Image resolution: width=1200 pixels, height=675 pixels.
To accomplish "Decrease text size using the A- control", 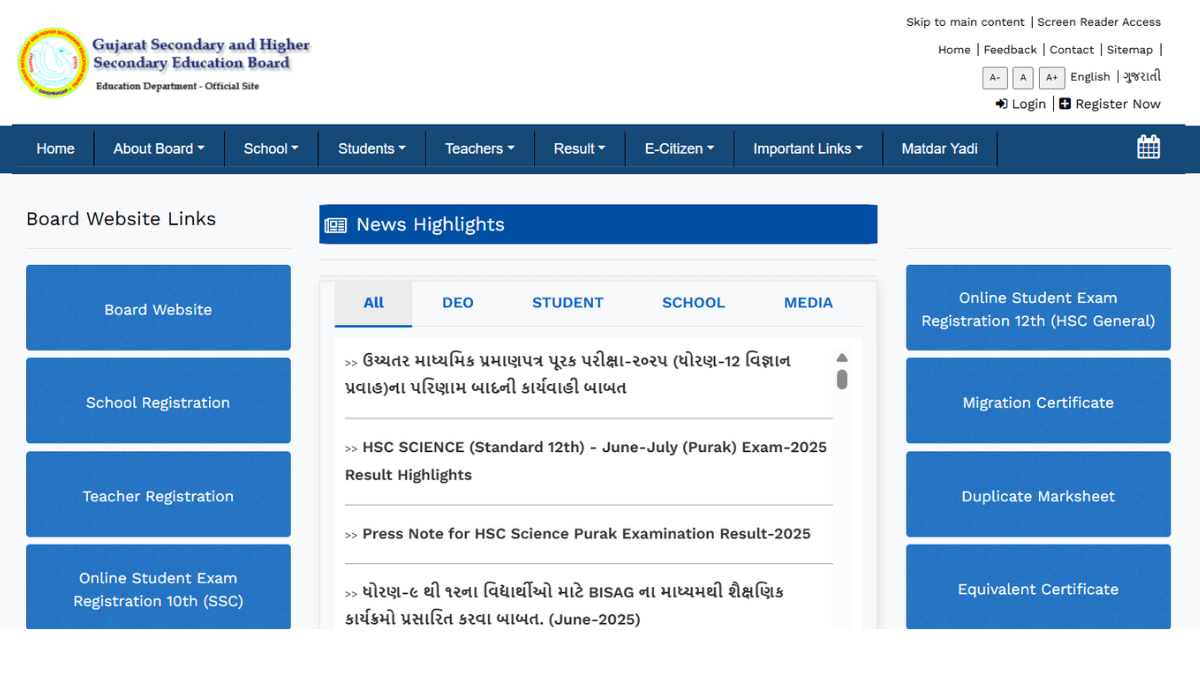I will point(994,77).
